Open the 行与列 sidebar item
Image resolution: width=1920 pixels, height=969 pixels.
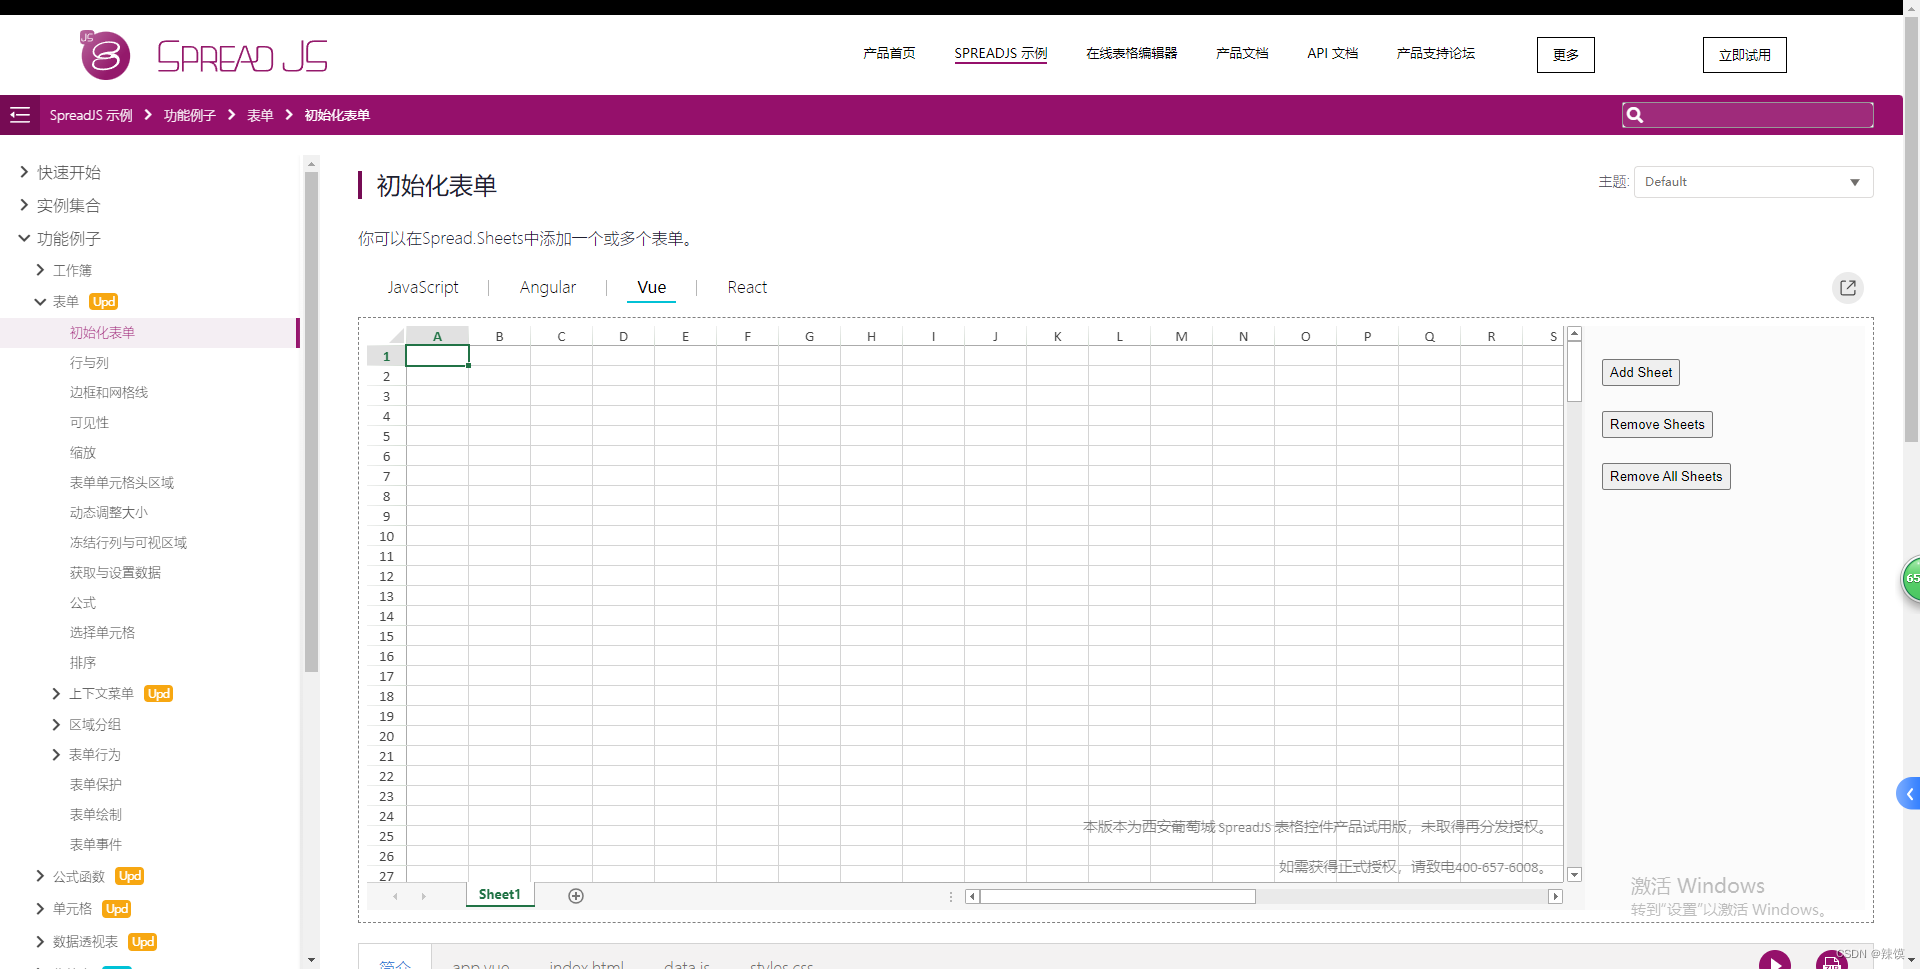(89, 363)
